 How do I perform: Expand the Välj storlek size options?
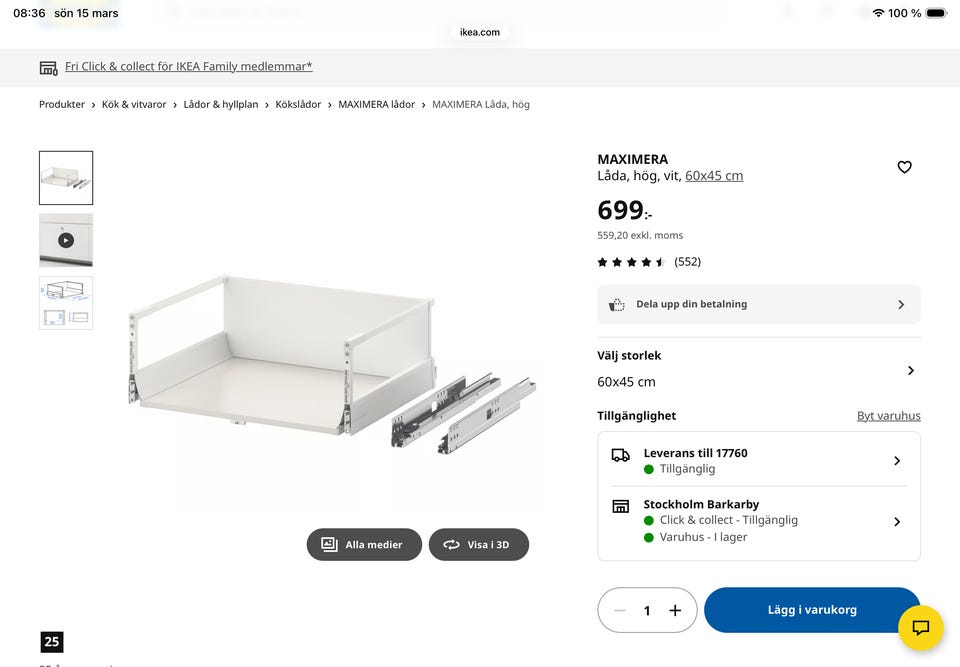point(910,369)
